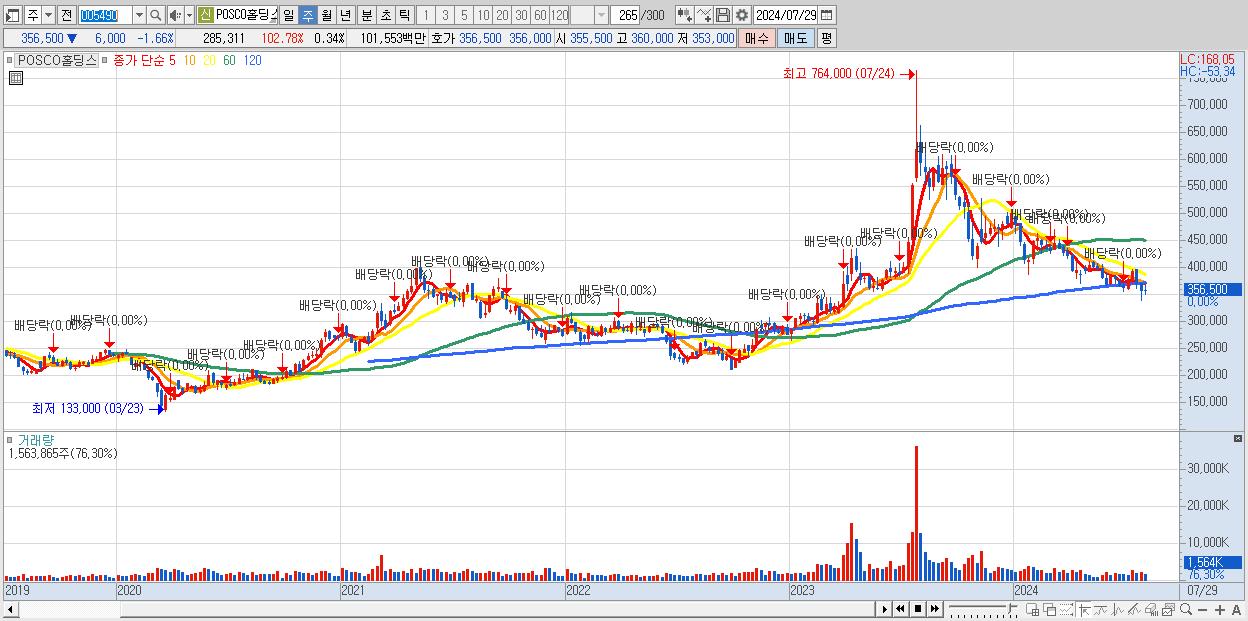This screenshot has width=1248, height=621.
Task: Open the stock code history dropdown arrow
Action: [139, 15]
